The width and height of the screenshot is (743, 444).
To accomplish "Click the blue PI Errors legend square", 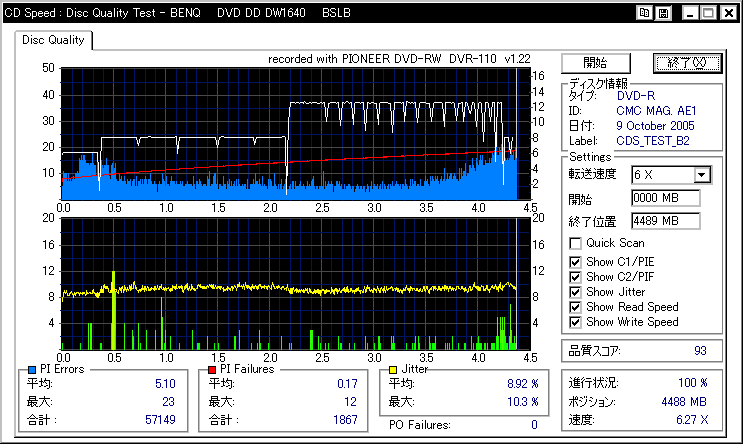I will click(x=32, y=369).
